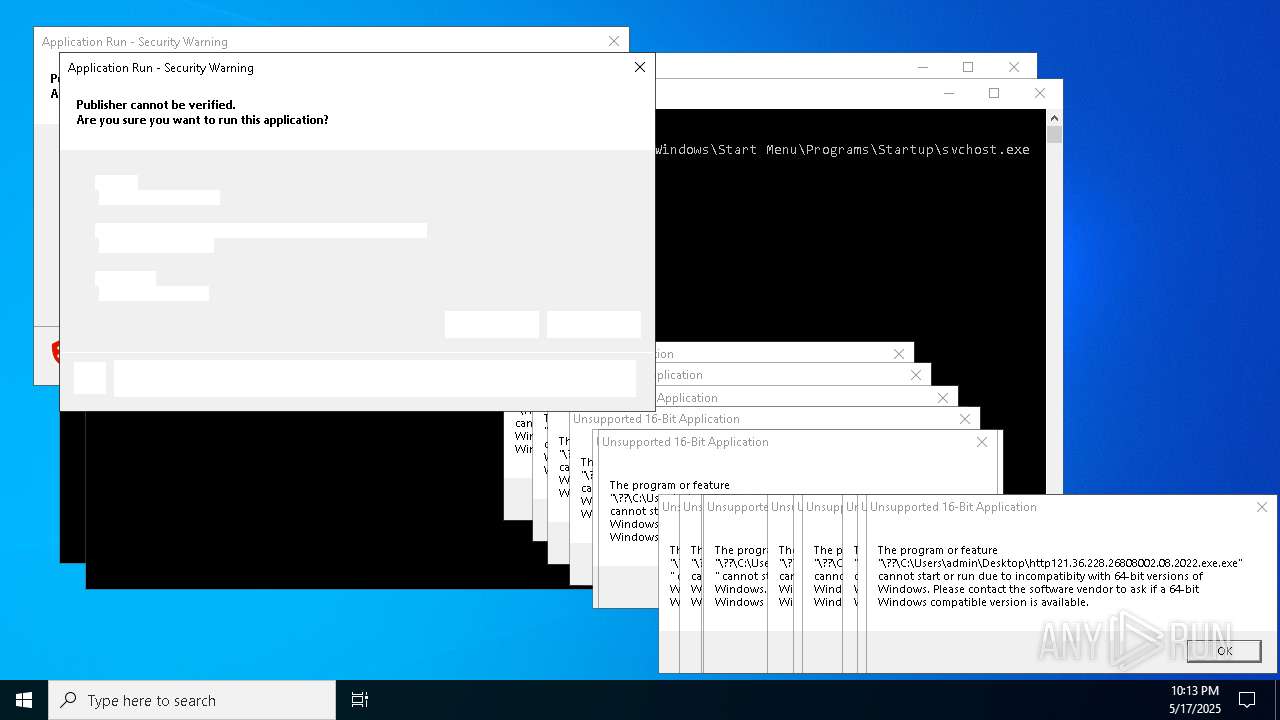Click "Are you sure you want to run this application?"
Image resolution: width=1280 pixels, height=720 pixels.
click(202, 120)
